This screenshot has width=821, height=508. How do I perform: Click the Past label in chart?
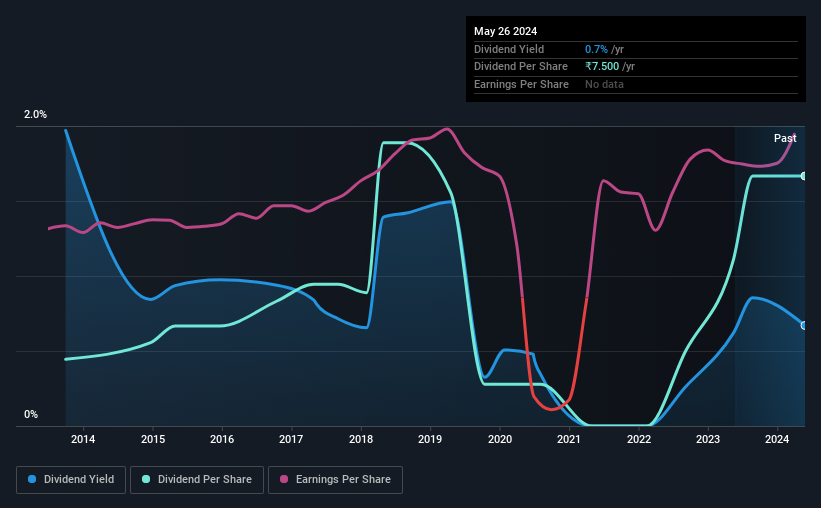[x=785, y=138]
